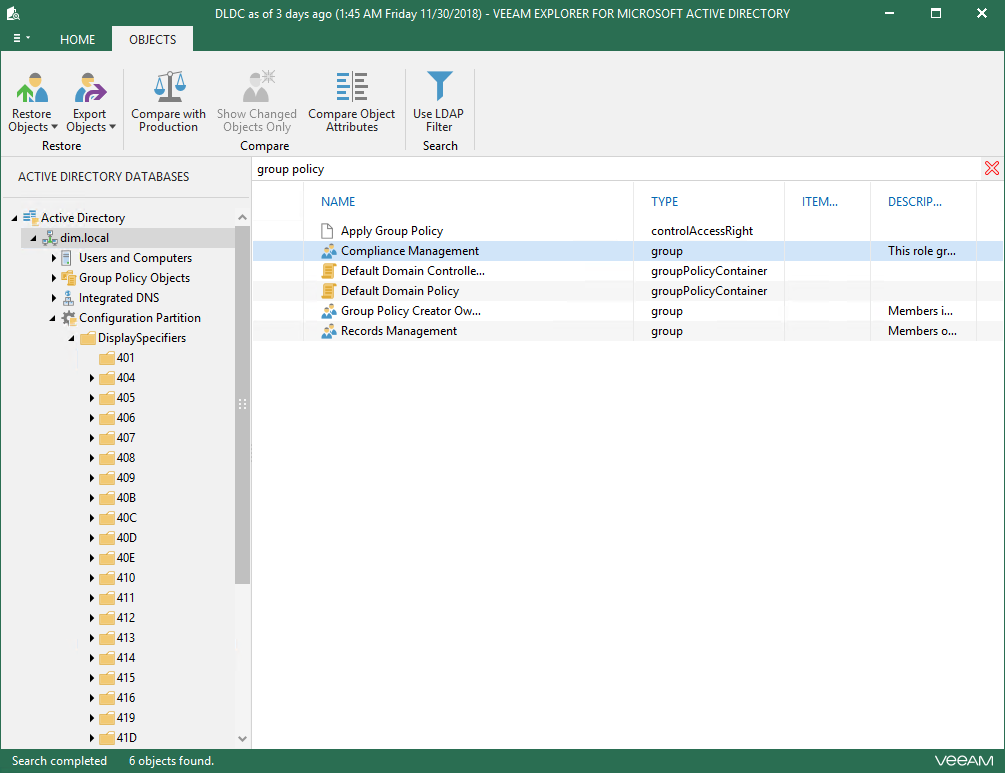This screenshot has width=1005, height=773.
Task: Click the 41D folder icon
Action: [107, 738]
